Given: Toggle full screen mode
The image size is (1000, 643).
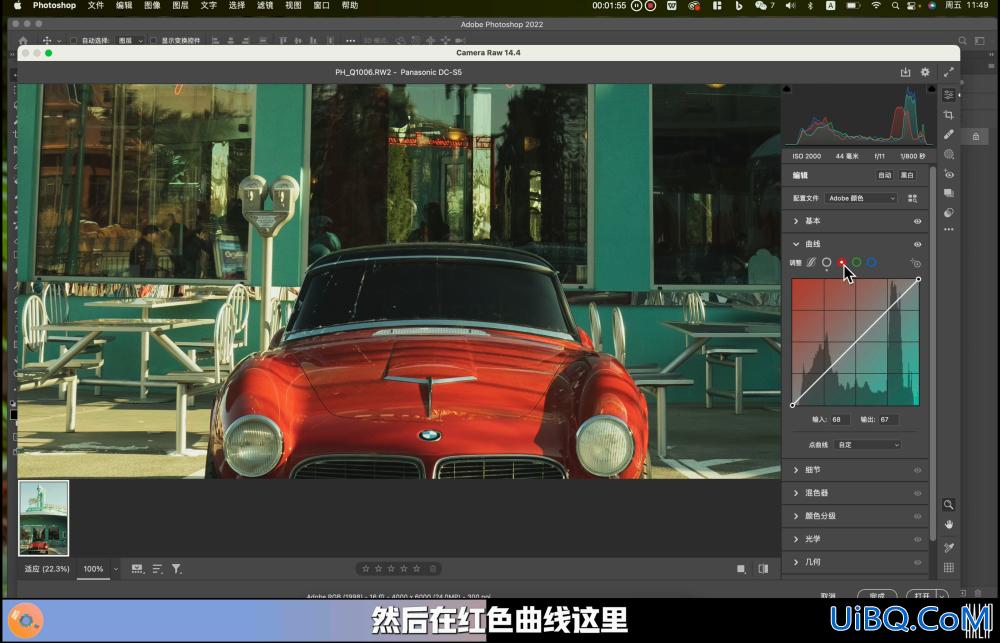Looking at the screenshot, I should coord(949,72).
